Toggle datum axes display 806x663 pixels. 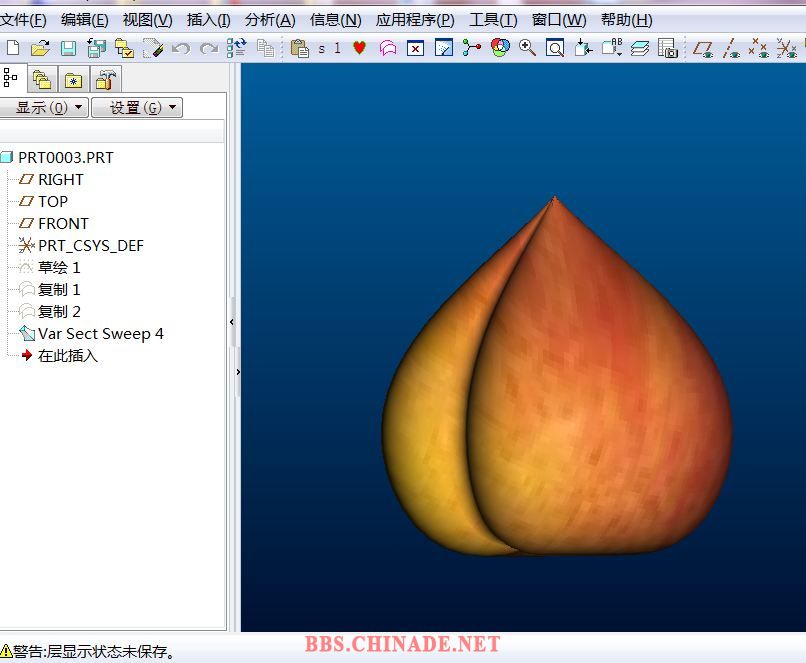pos(732,48)
